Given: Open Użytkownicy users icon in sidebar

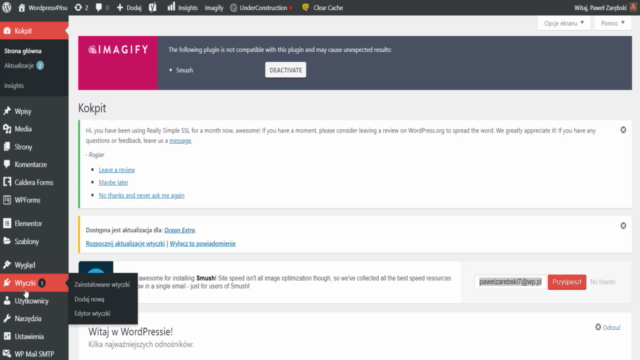Looking at the screenshot, I should (x=7, y=300).
